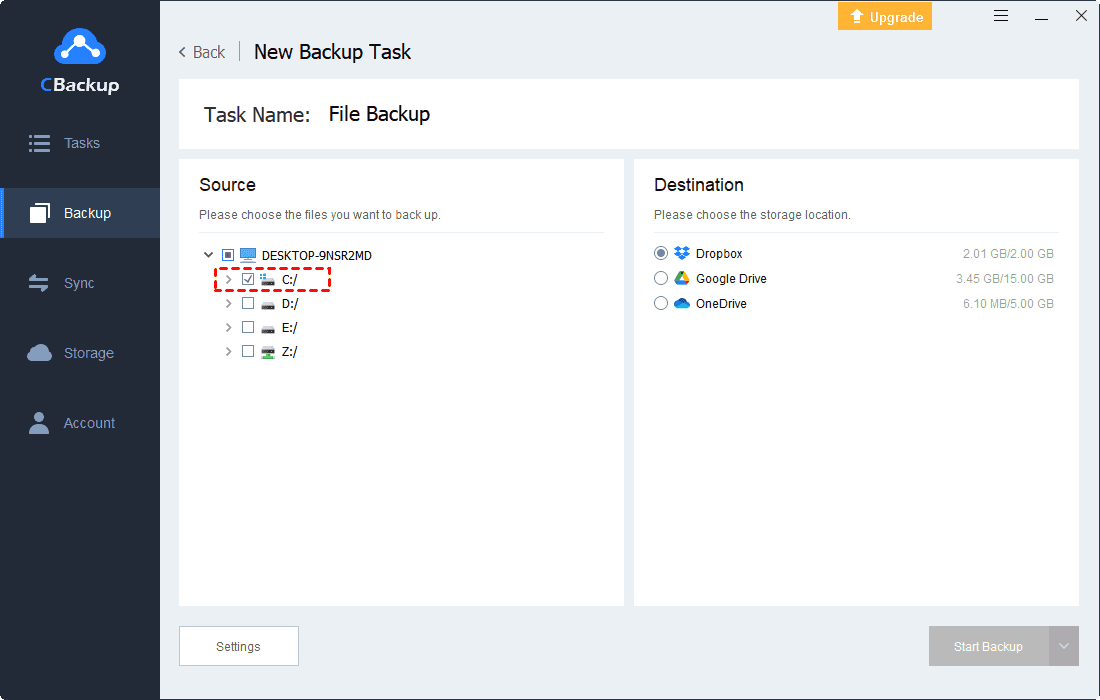This screenshot has width=1100, height=700.
Task: Check the Z:/ drive checkbox
Action: (248, 351)
